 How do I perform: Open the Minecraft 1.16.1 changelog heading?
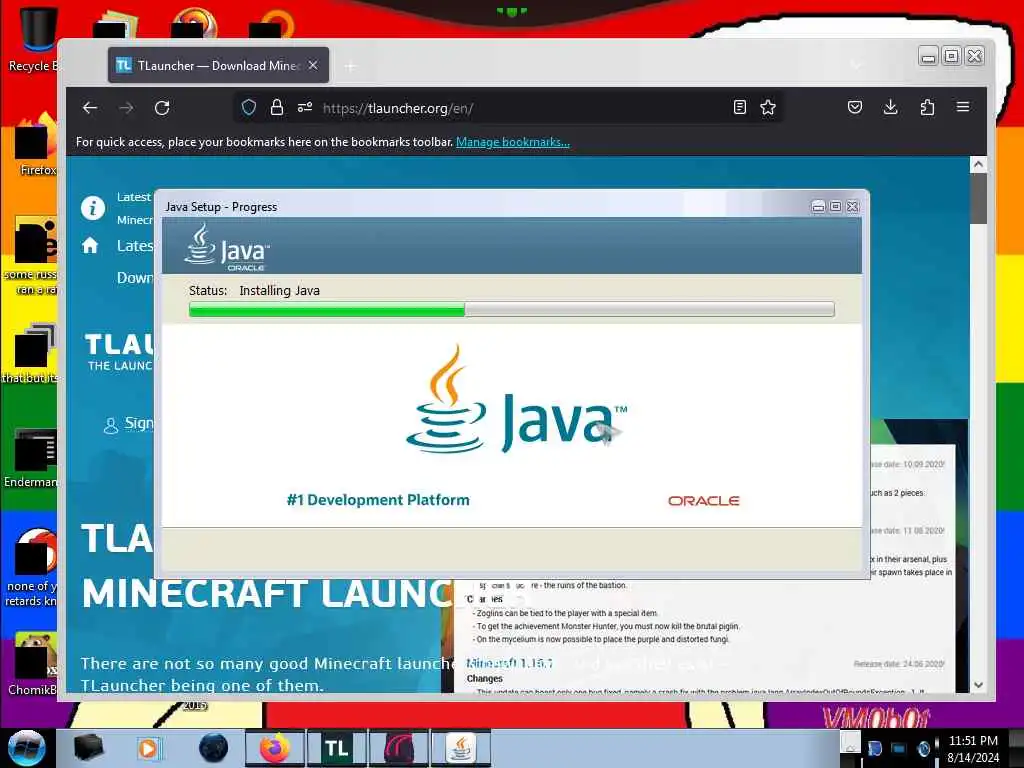[509, 664]
